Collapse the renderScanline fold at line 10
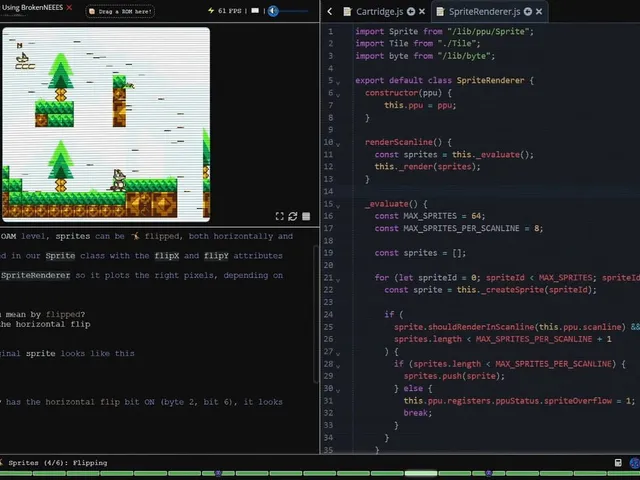This screenshot has height=480, width=640. pos(338,144)
